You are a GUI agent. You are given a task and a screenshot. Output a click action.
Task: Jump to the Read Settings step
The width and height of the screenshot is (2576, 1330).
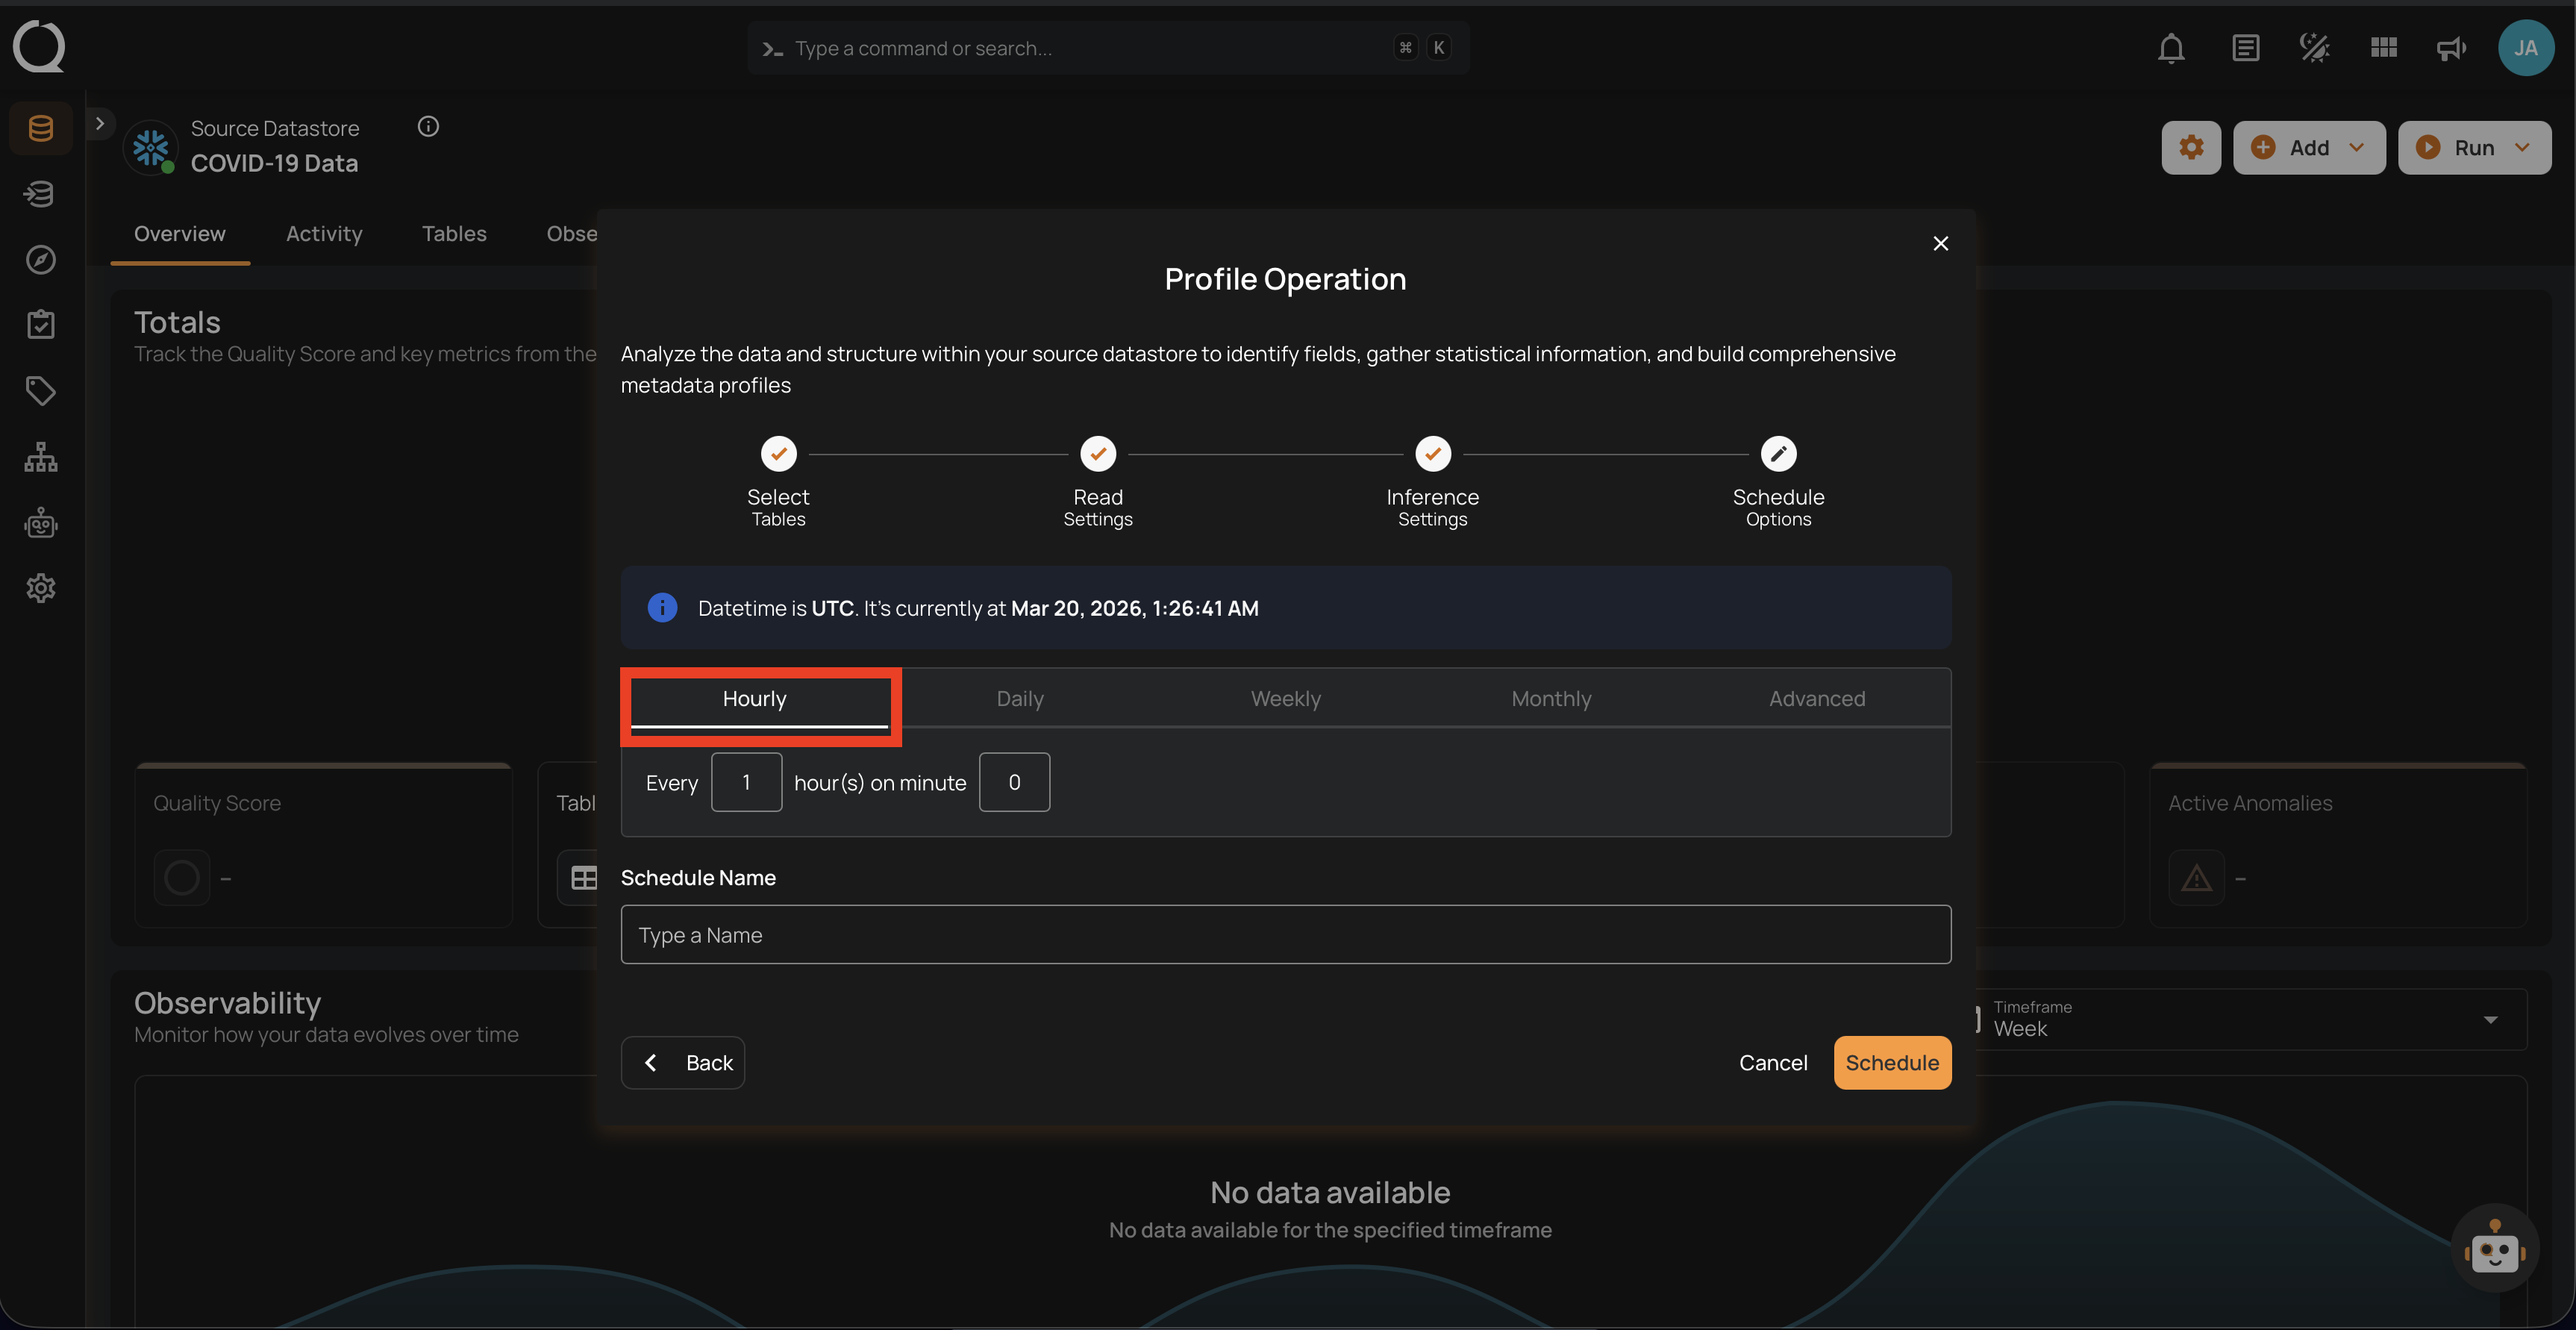(x=1097, y=454)
